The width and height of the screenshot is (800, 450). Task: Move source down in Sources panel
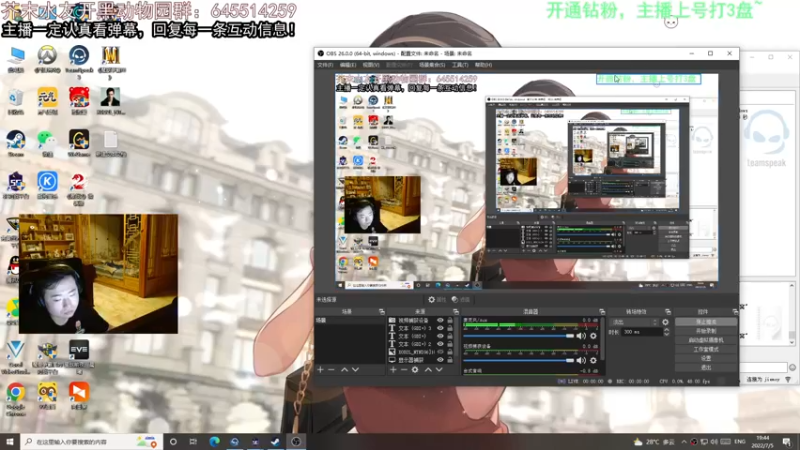[439, 369]
